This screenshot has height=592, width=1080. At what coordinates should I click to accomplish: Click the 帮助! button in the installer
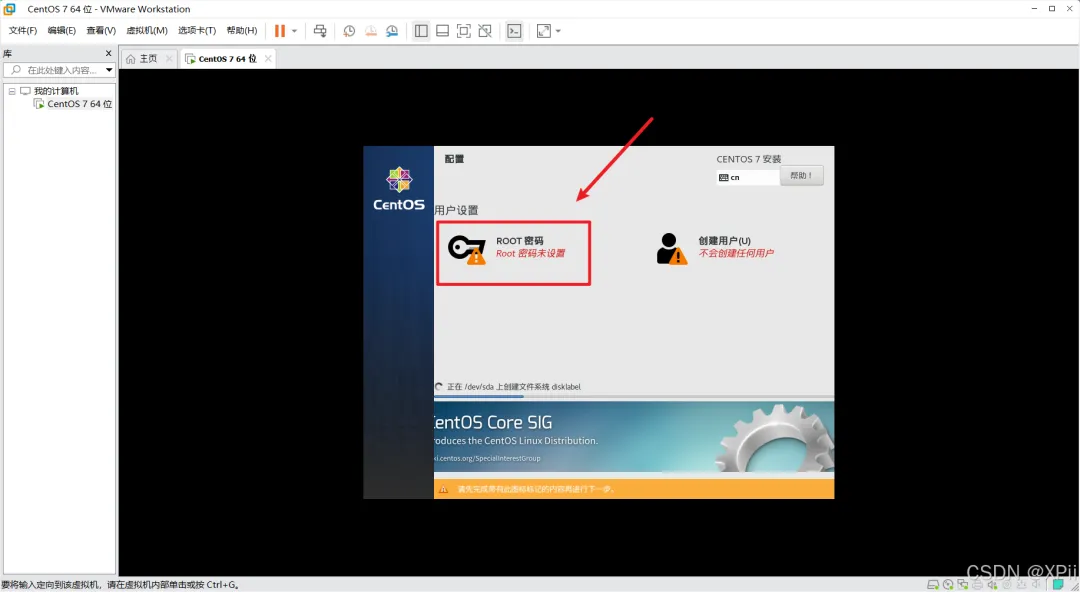click(x=801, y=176)
